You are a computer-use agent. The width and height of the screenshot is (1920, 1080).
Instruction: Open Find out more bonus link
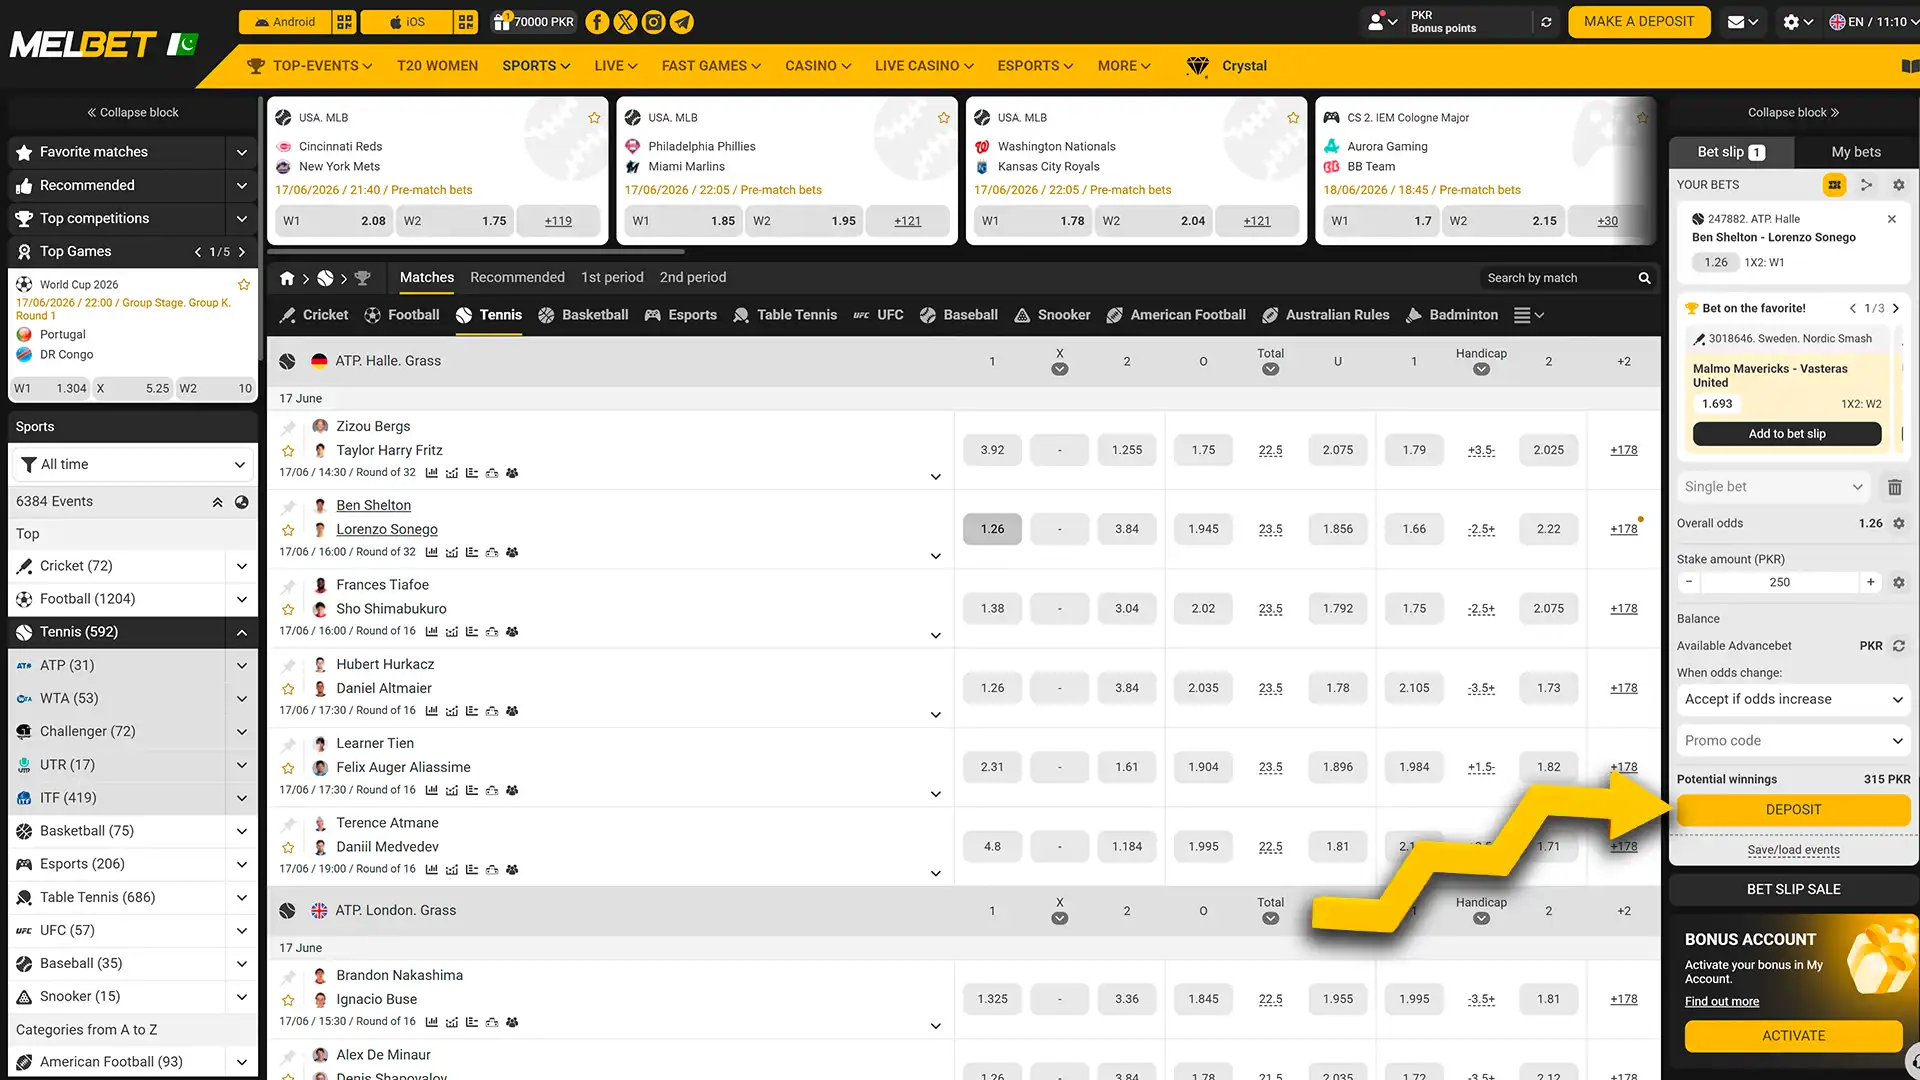(x=1722, y=1002)
